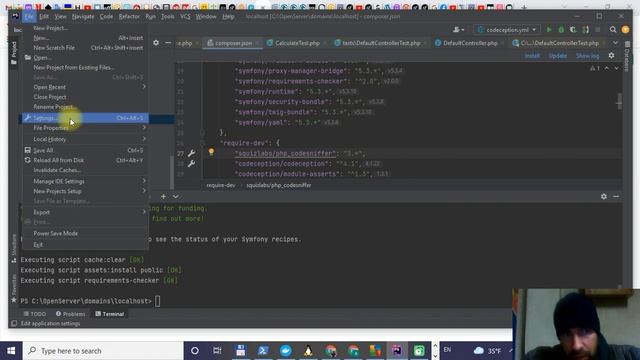Screen dimensions: 640x360
Task: Open the Edit menu in the menu bar
Action: (44, 16)
